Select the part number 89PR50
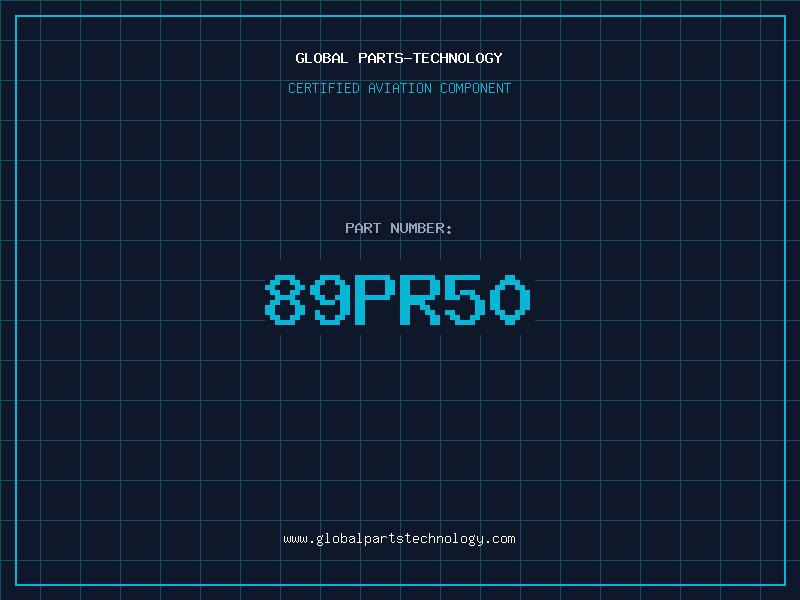Screen dimensions: 800x600 (398, 299)
